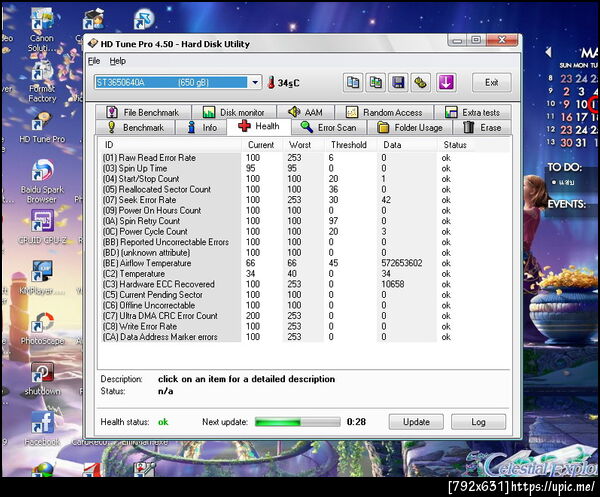The width and height of the screenshot is (600, 497).
Task: Click the Worst column header
Action: 304,145
